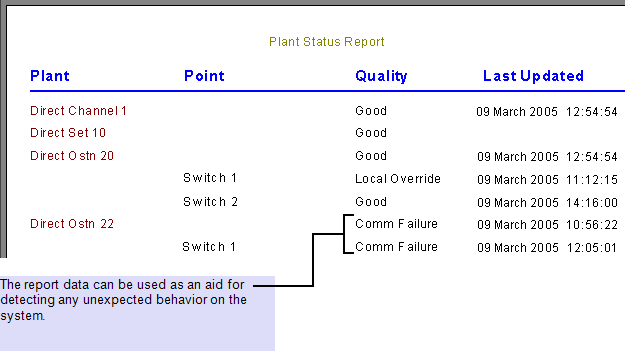Click Comm Failure for Direct Ostn 22
Viewport: 625px width, 361px height.
pos(396,224)
